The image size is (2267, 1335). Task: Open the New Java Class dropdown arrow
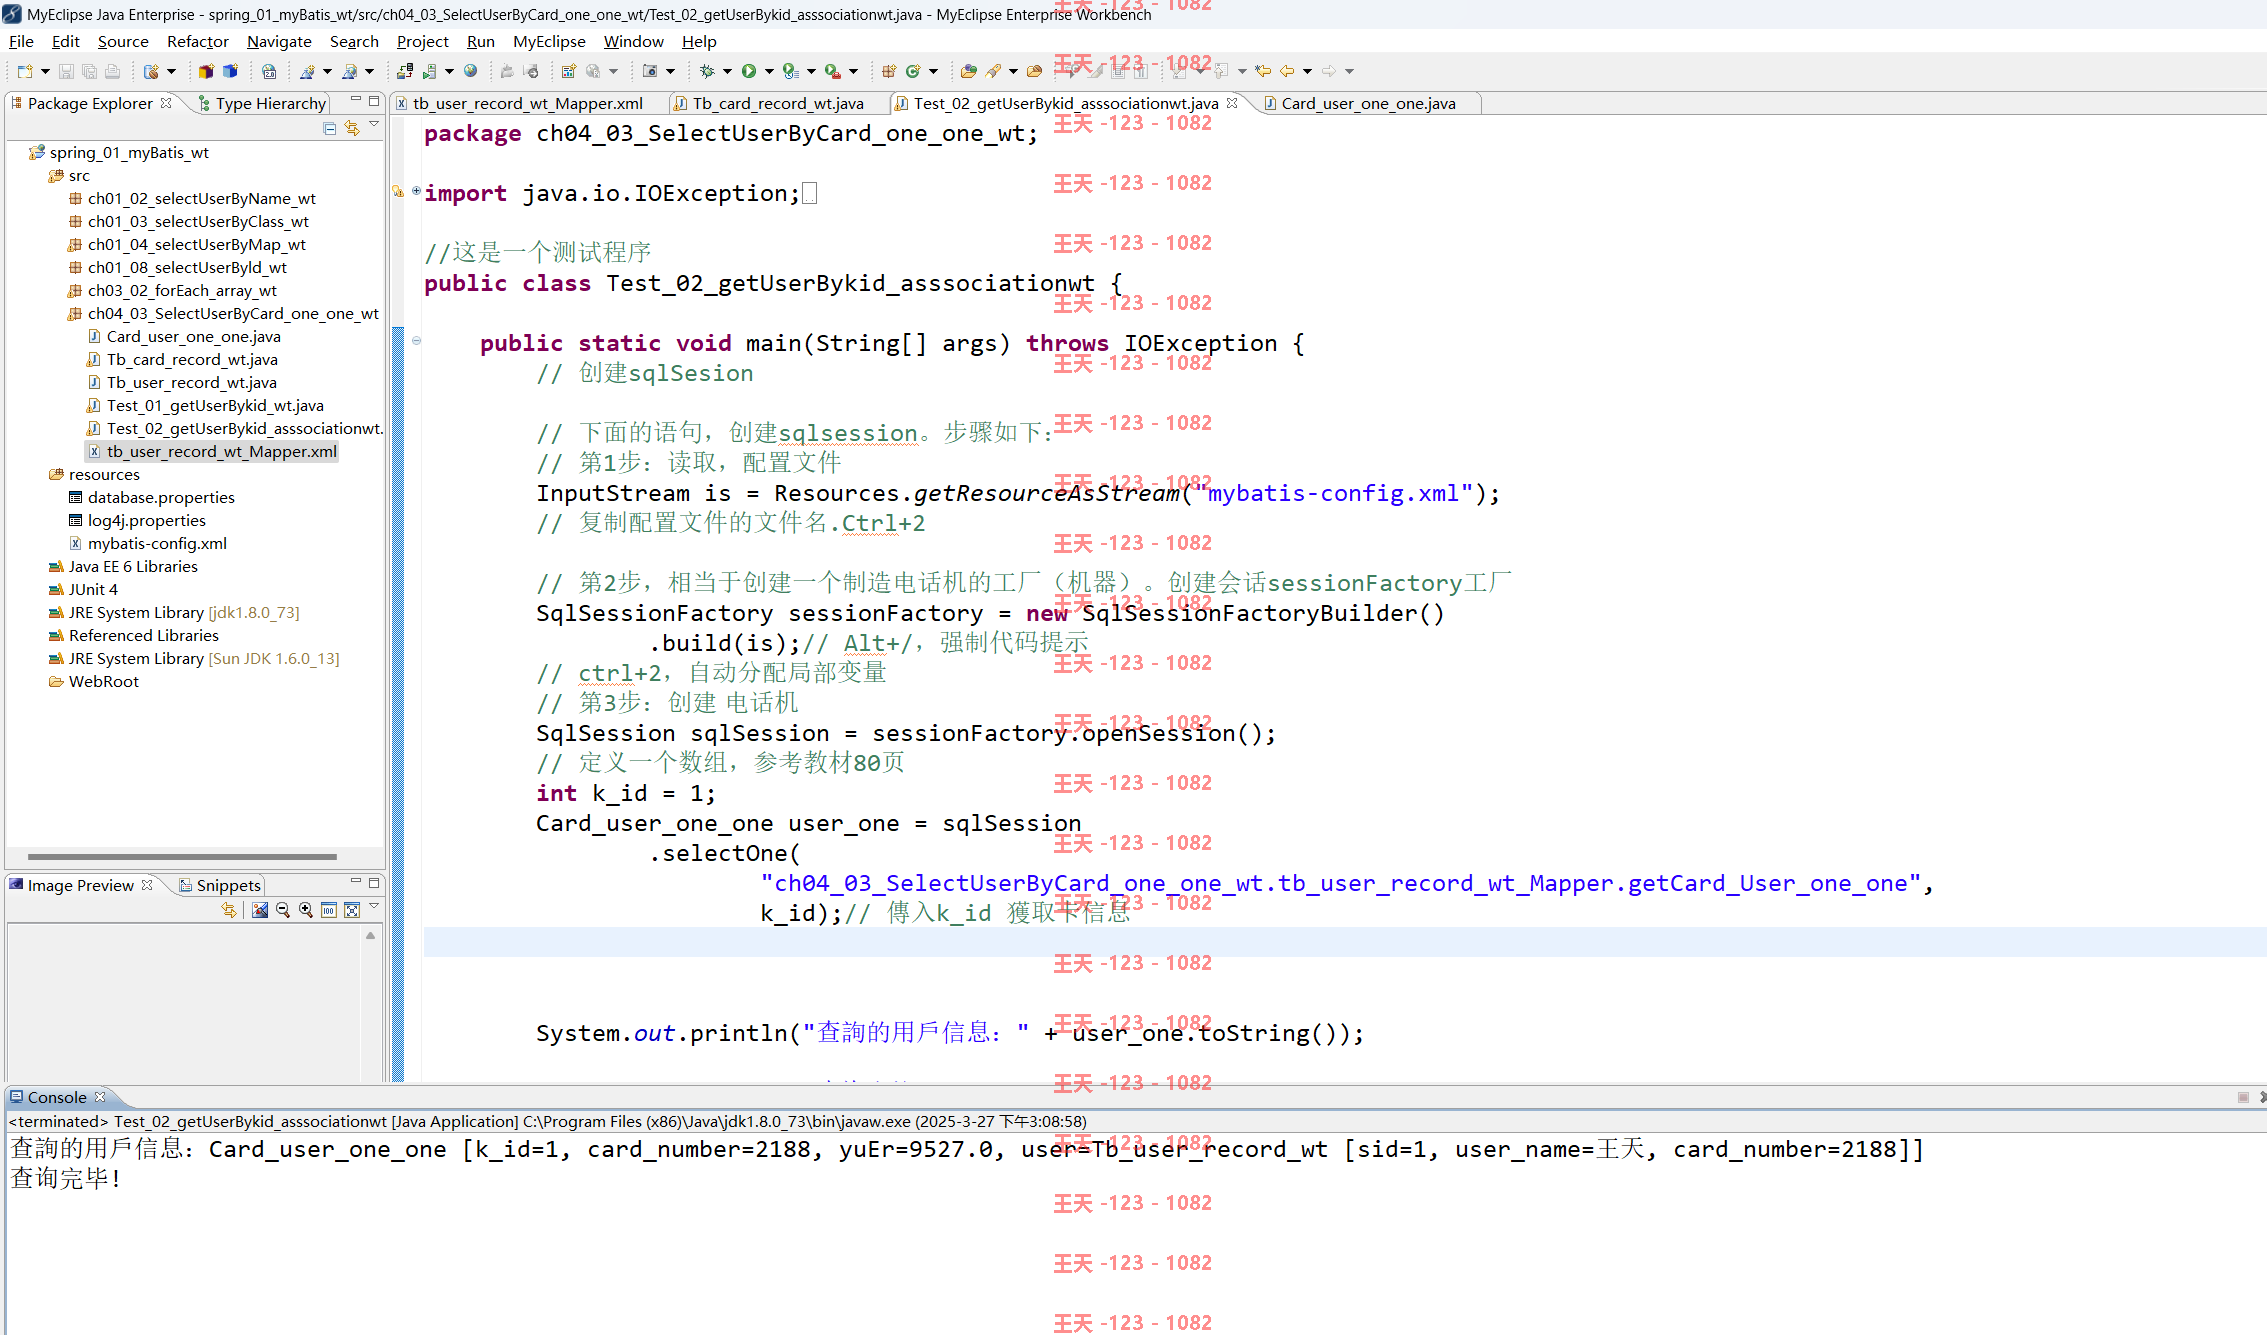[933, 71]
